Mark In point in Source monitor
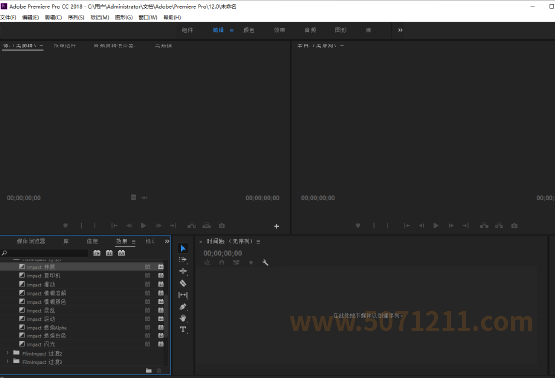The width and height of the screenshot is (555, 378). 81,225
